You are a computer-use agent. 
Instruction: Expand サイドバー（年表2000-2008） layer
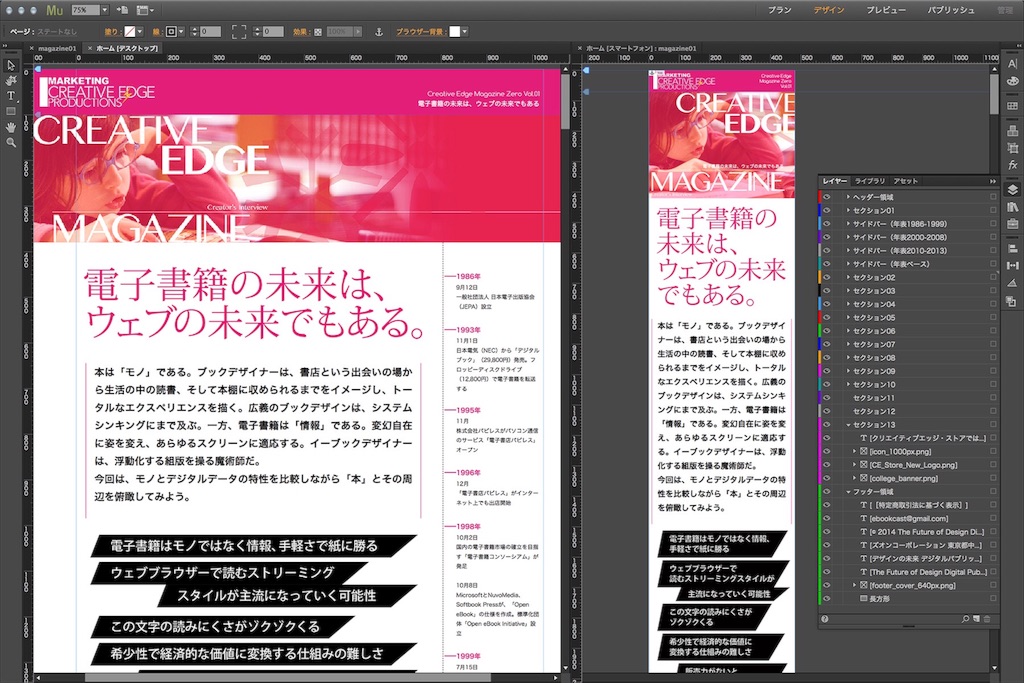[x=848, y=237]
